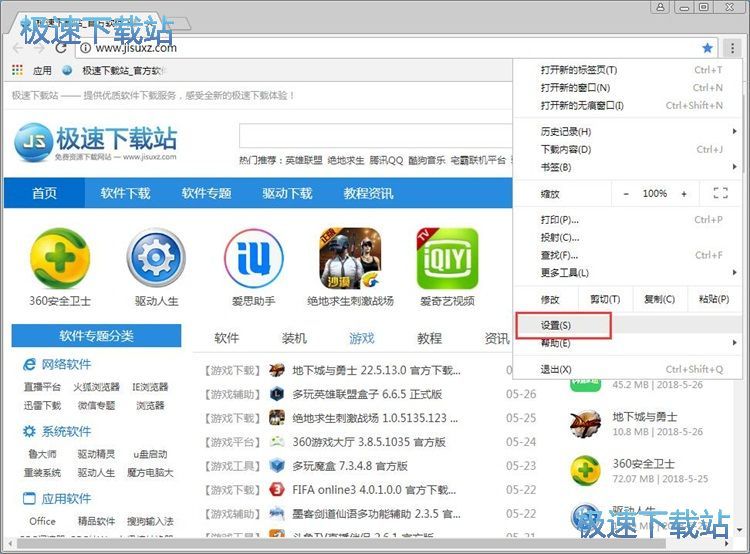Click the site search input field
This screenshot has height=554, width=750.
[372, 137]
